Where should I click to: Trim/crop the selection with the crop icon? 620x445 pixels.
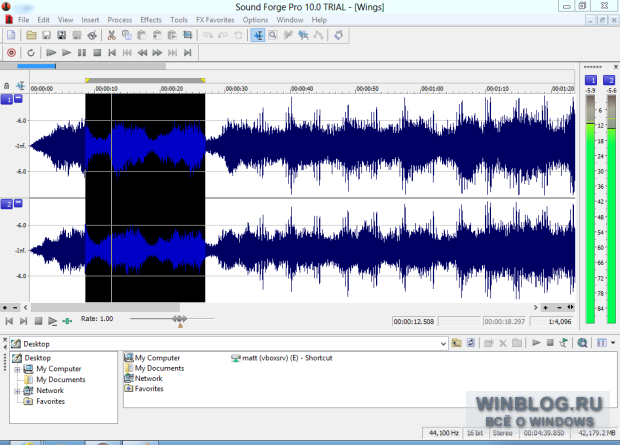187,35
